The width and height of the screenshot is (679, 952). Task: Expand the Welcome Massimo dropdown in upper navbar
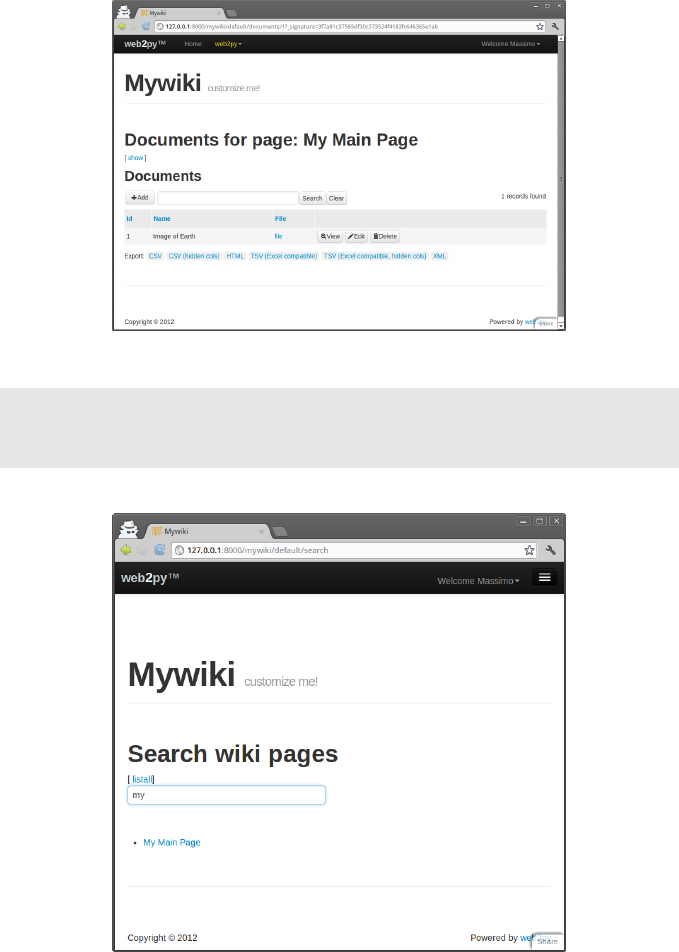(x=510, y=44)
